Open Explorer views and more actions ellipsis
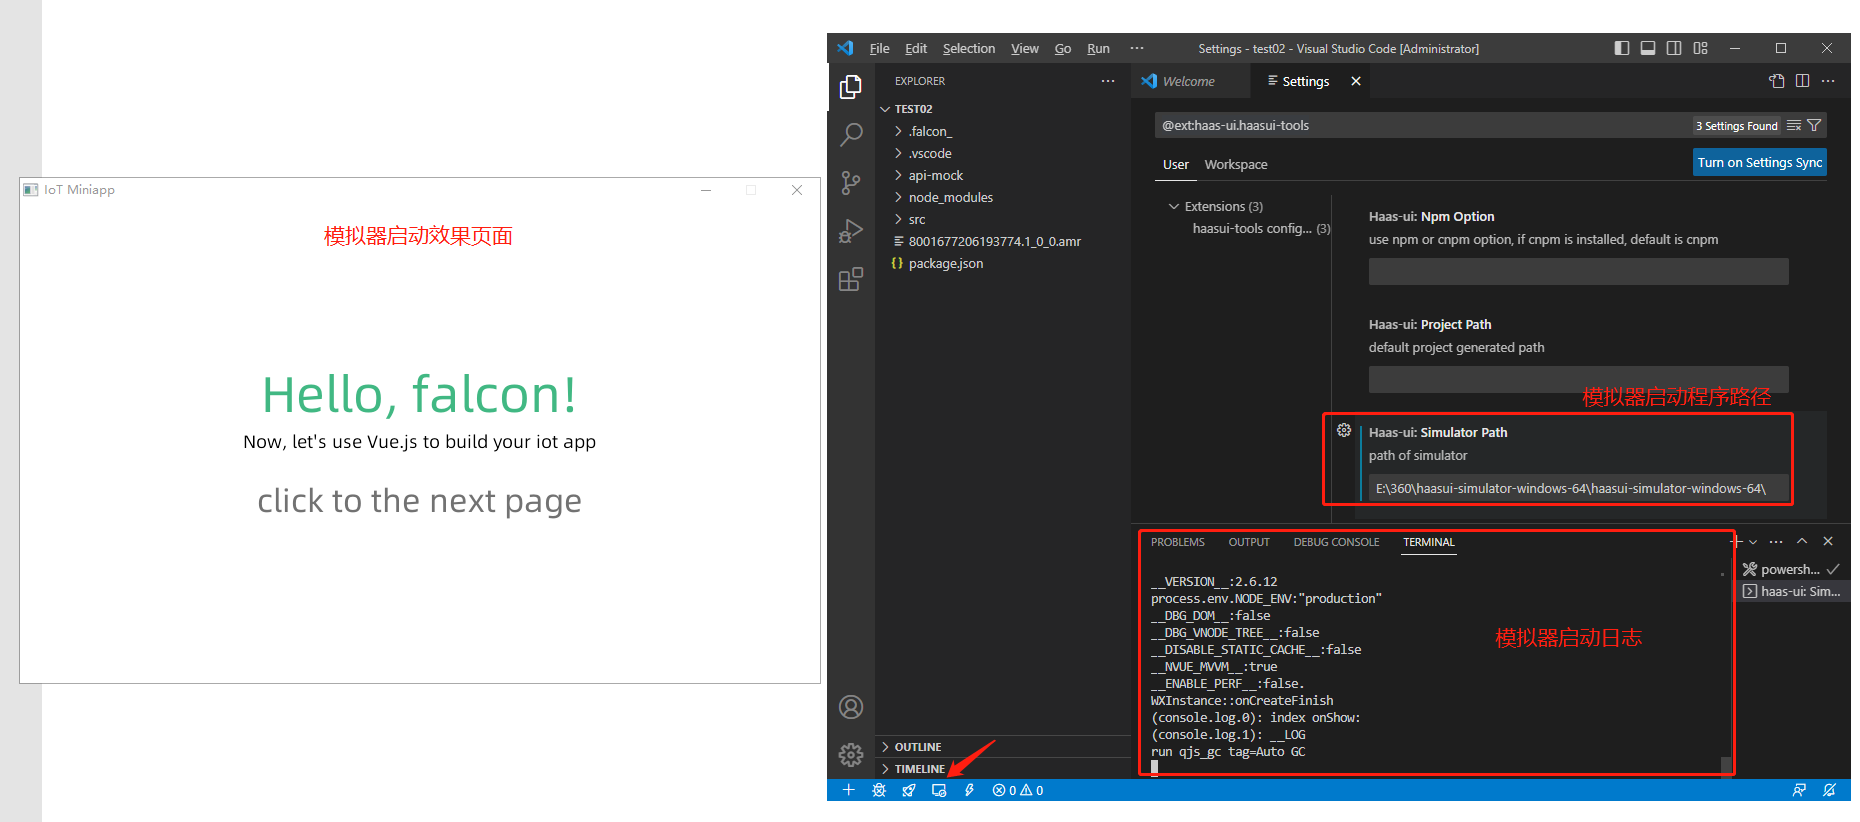Screen dimensions: 1860x822 (1108, 81)
